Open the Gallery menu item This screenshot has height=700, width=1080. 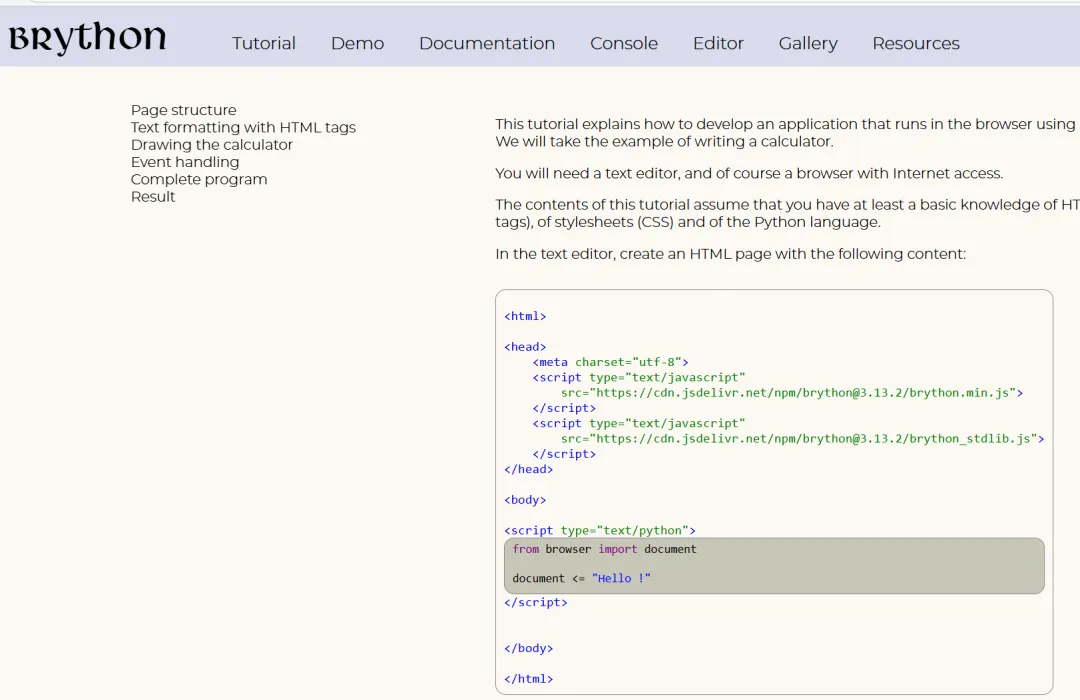808,43
